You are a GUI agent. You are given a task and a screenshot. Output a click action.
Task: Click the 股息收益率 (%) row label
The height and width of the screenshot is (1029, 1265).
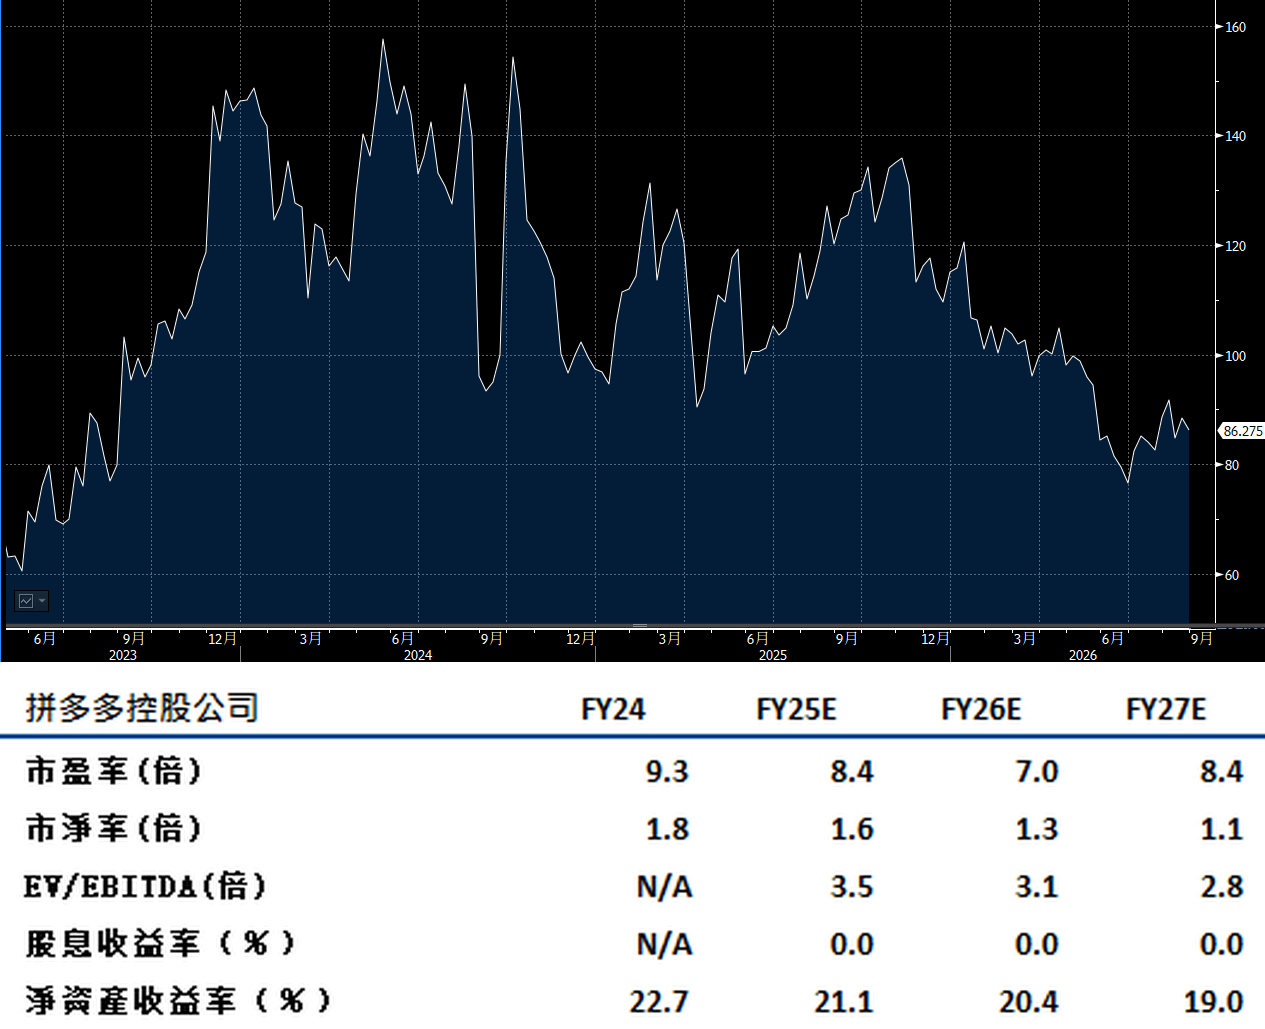pyautogui.click(x=161, y=943)
